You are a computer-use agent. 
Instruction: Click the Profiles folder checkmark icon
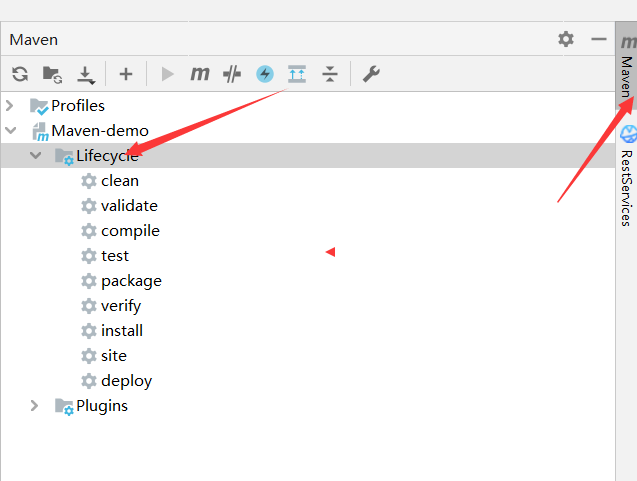39,106
